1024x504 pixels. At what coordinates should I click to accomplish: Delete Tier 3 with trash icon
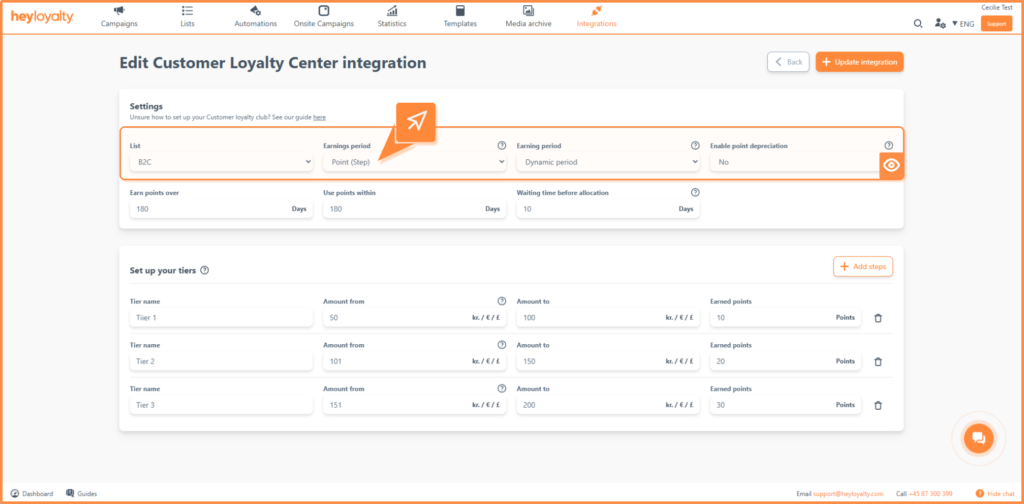coord(878,405)
